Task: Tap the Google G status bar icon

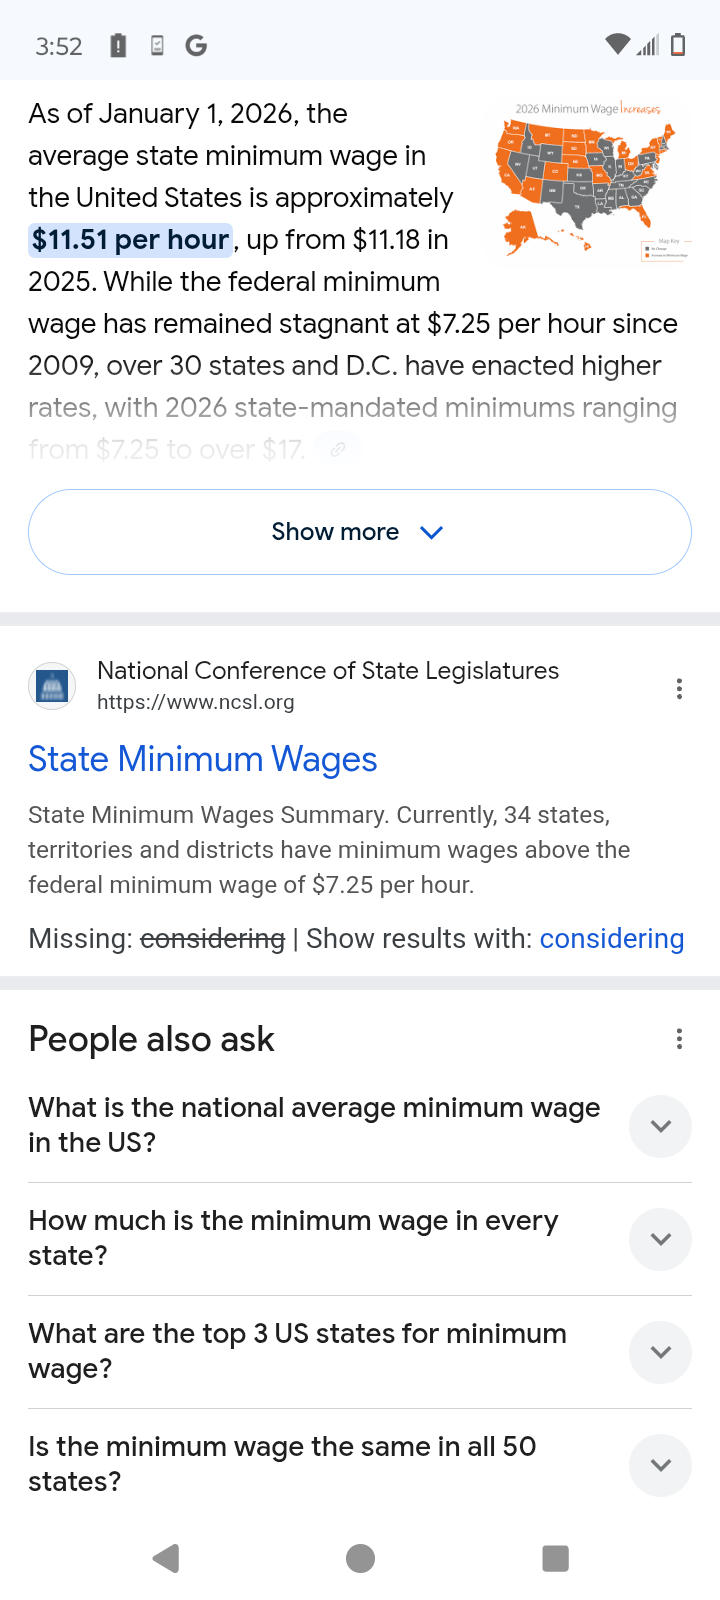Action: pyautogui.click(x=196, y=45)
